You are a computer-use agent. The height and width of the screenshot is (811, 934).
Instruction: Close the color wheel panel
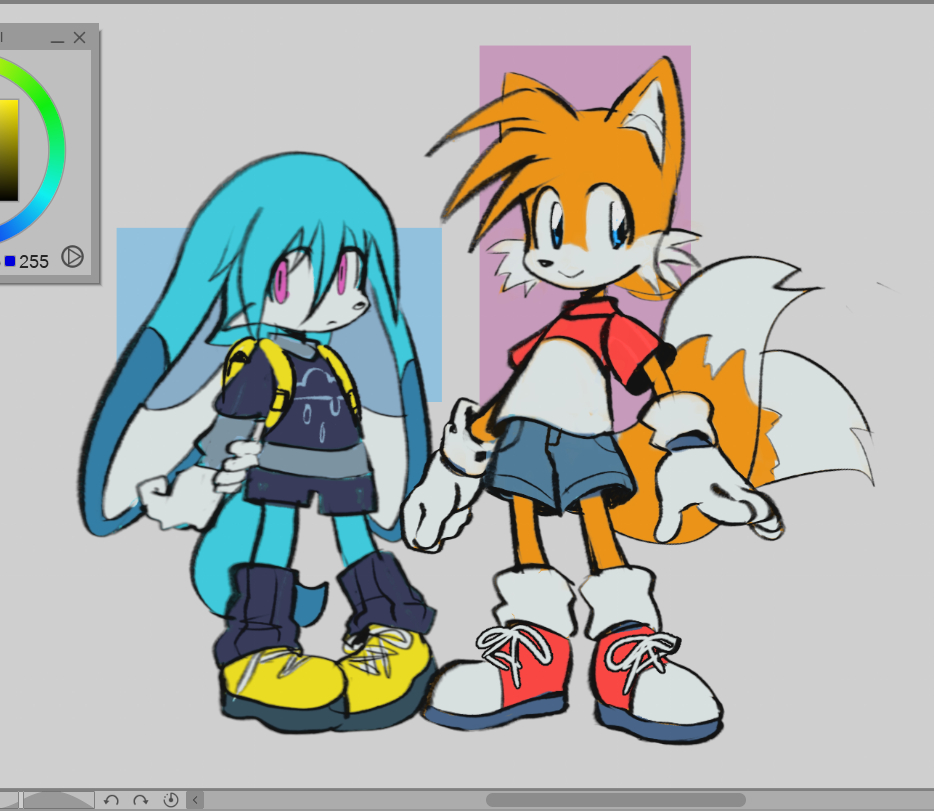click(80, 38)
